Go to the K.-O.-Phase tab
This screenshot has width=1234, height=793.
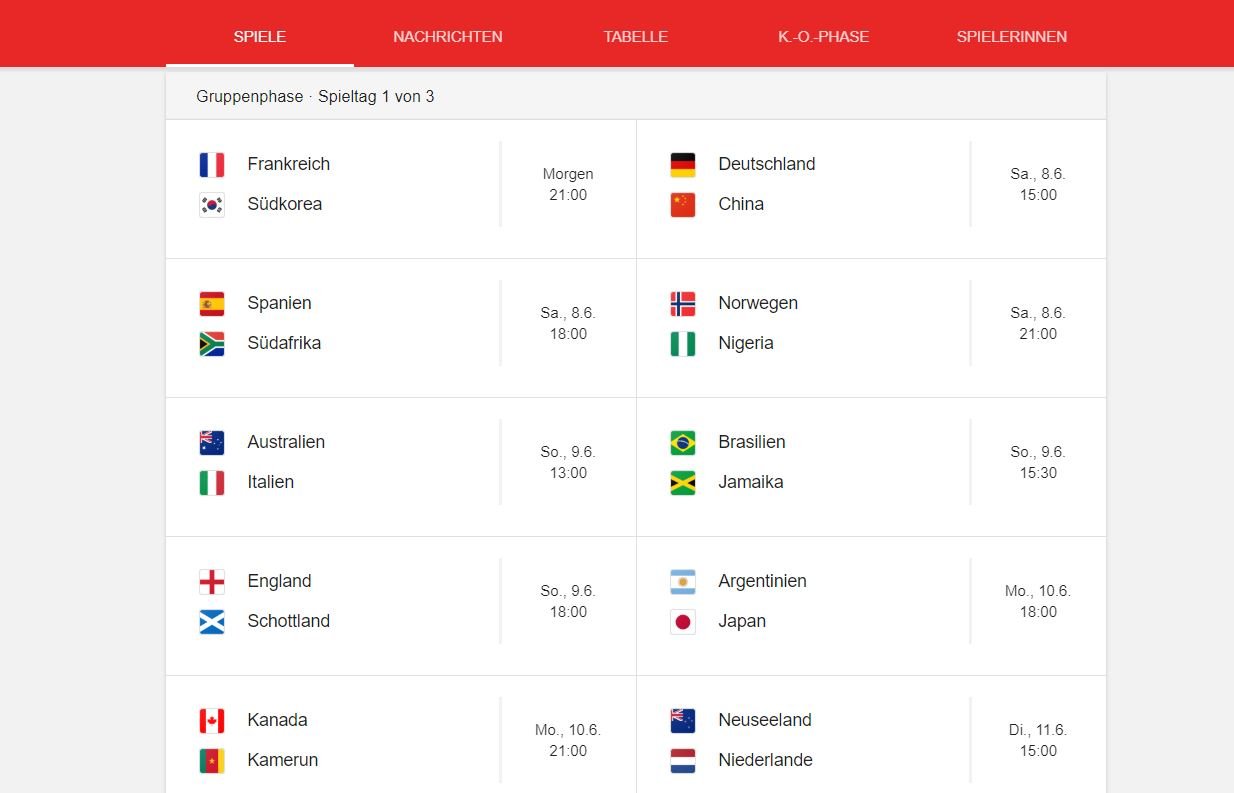tap(823, 37)
